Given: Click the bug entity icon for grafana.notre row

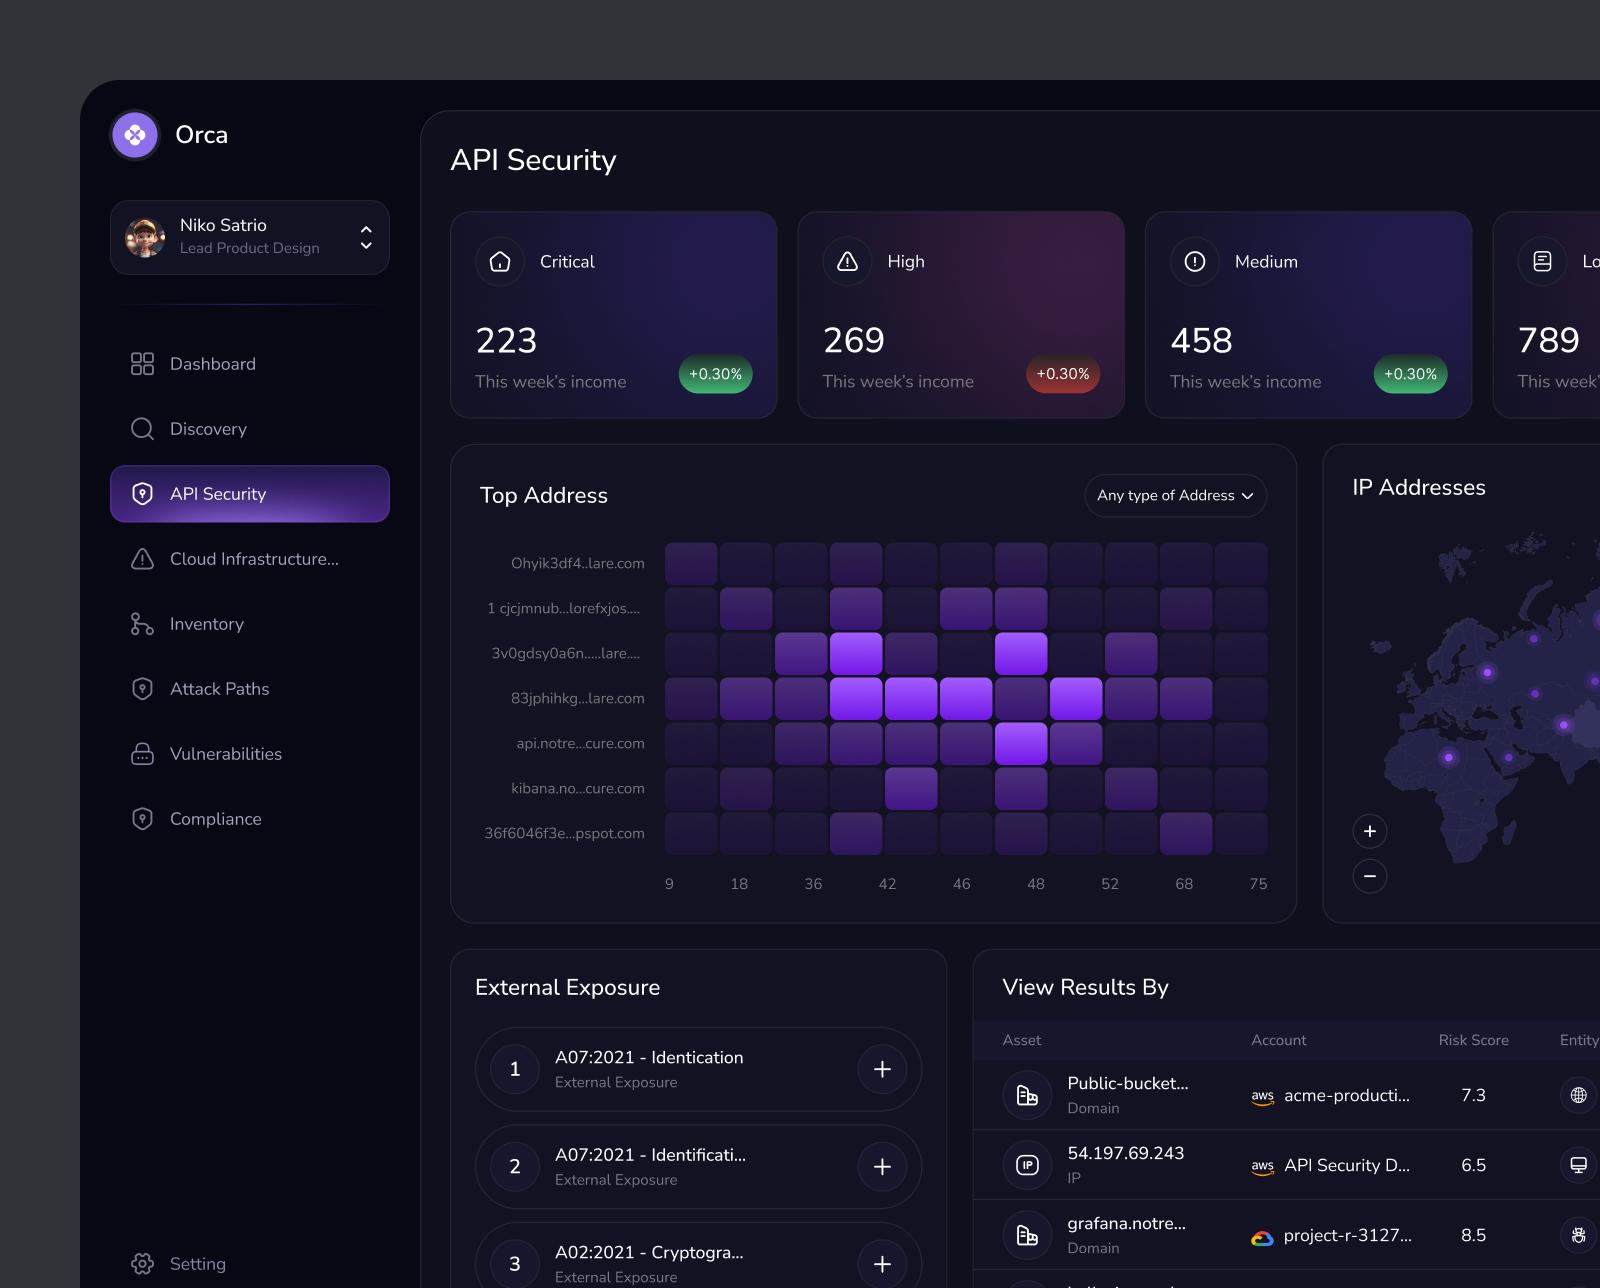Looking at the screenshot, I should tap(1579, 1235).
